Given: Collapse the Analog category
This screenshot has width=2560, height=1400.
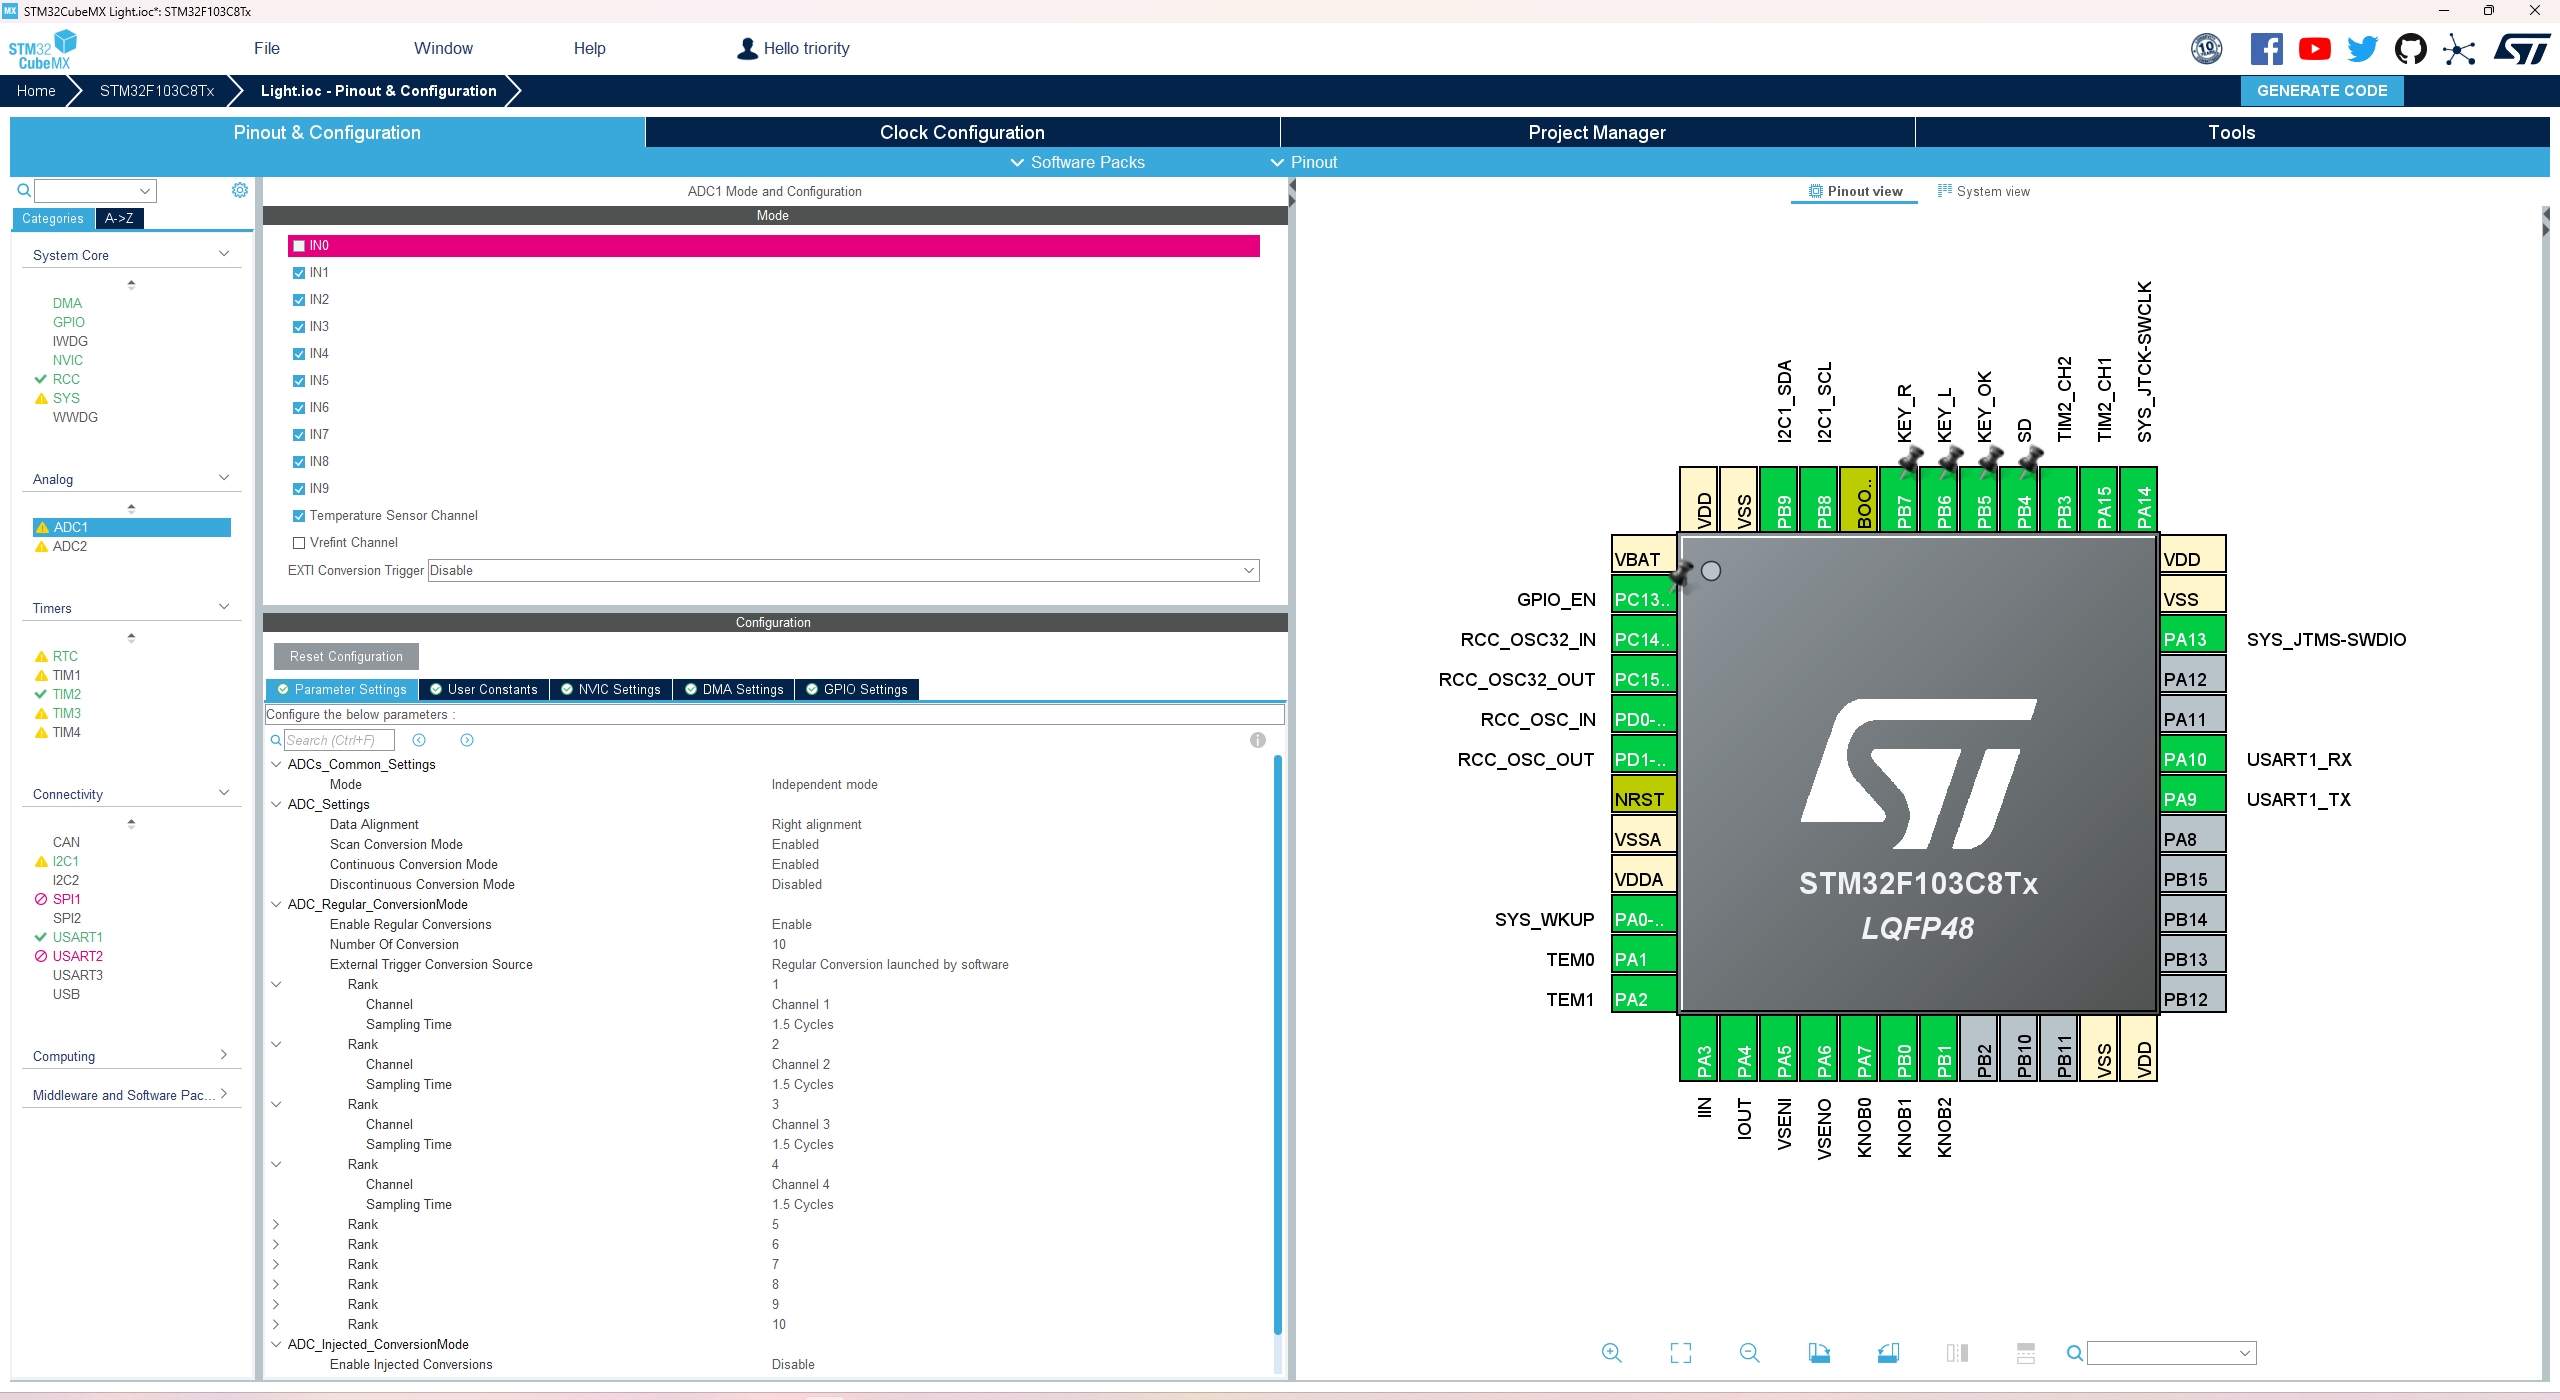Looking at the screenshot, I should pyautogui.click(x=224, y=478).
